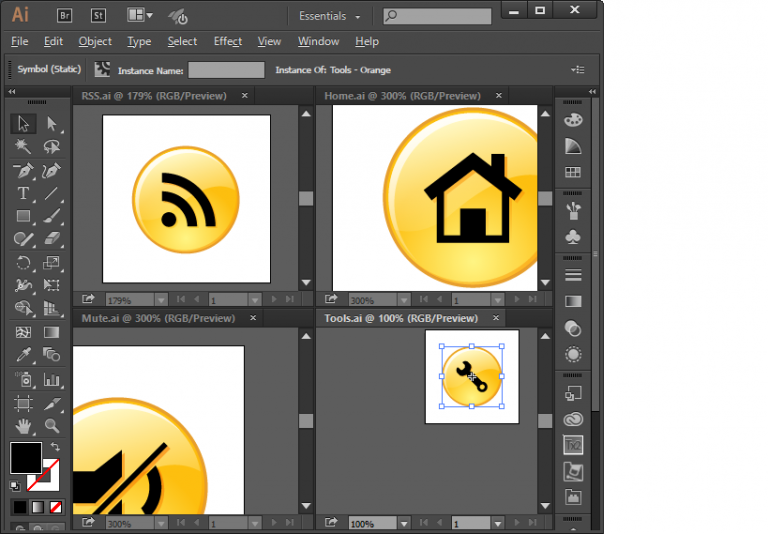Image resolution: width=768 pixels, height=534 pixels.
Task: Choose the Rectangle tool
Action: click(23, 216)
